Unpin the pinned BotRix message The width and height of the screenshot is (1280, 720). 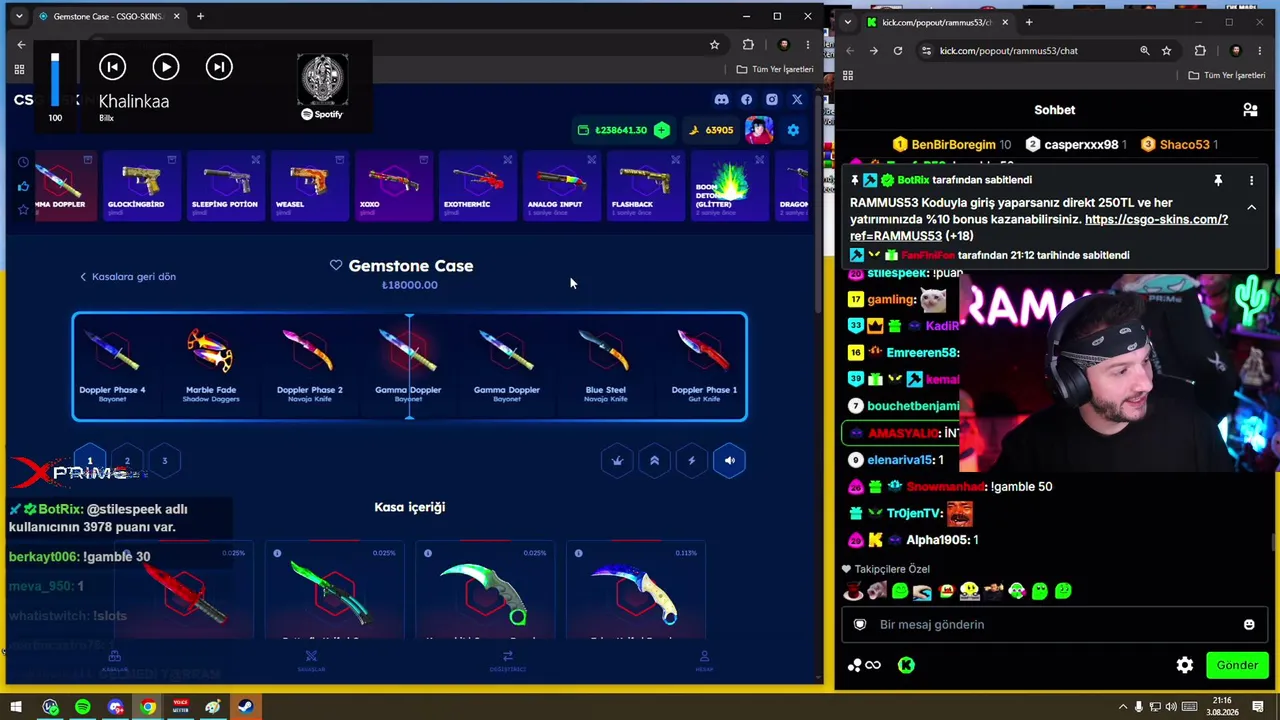coord(1218,181)
